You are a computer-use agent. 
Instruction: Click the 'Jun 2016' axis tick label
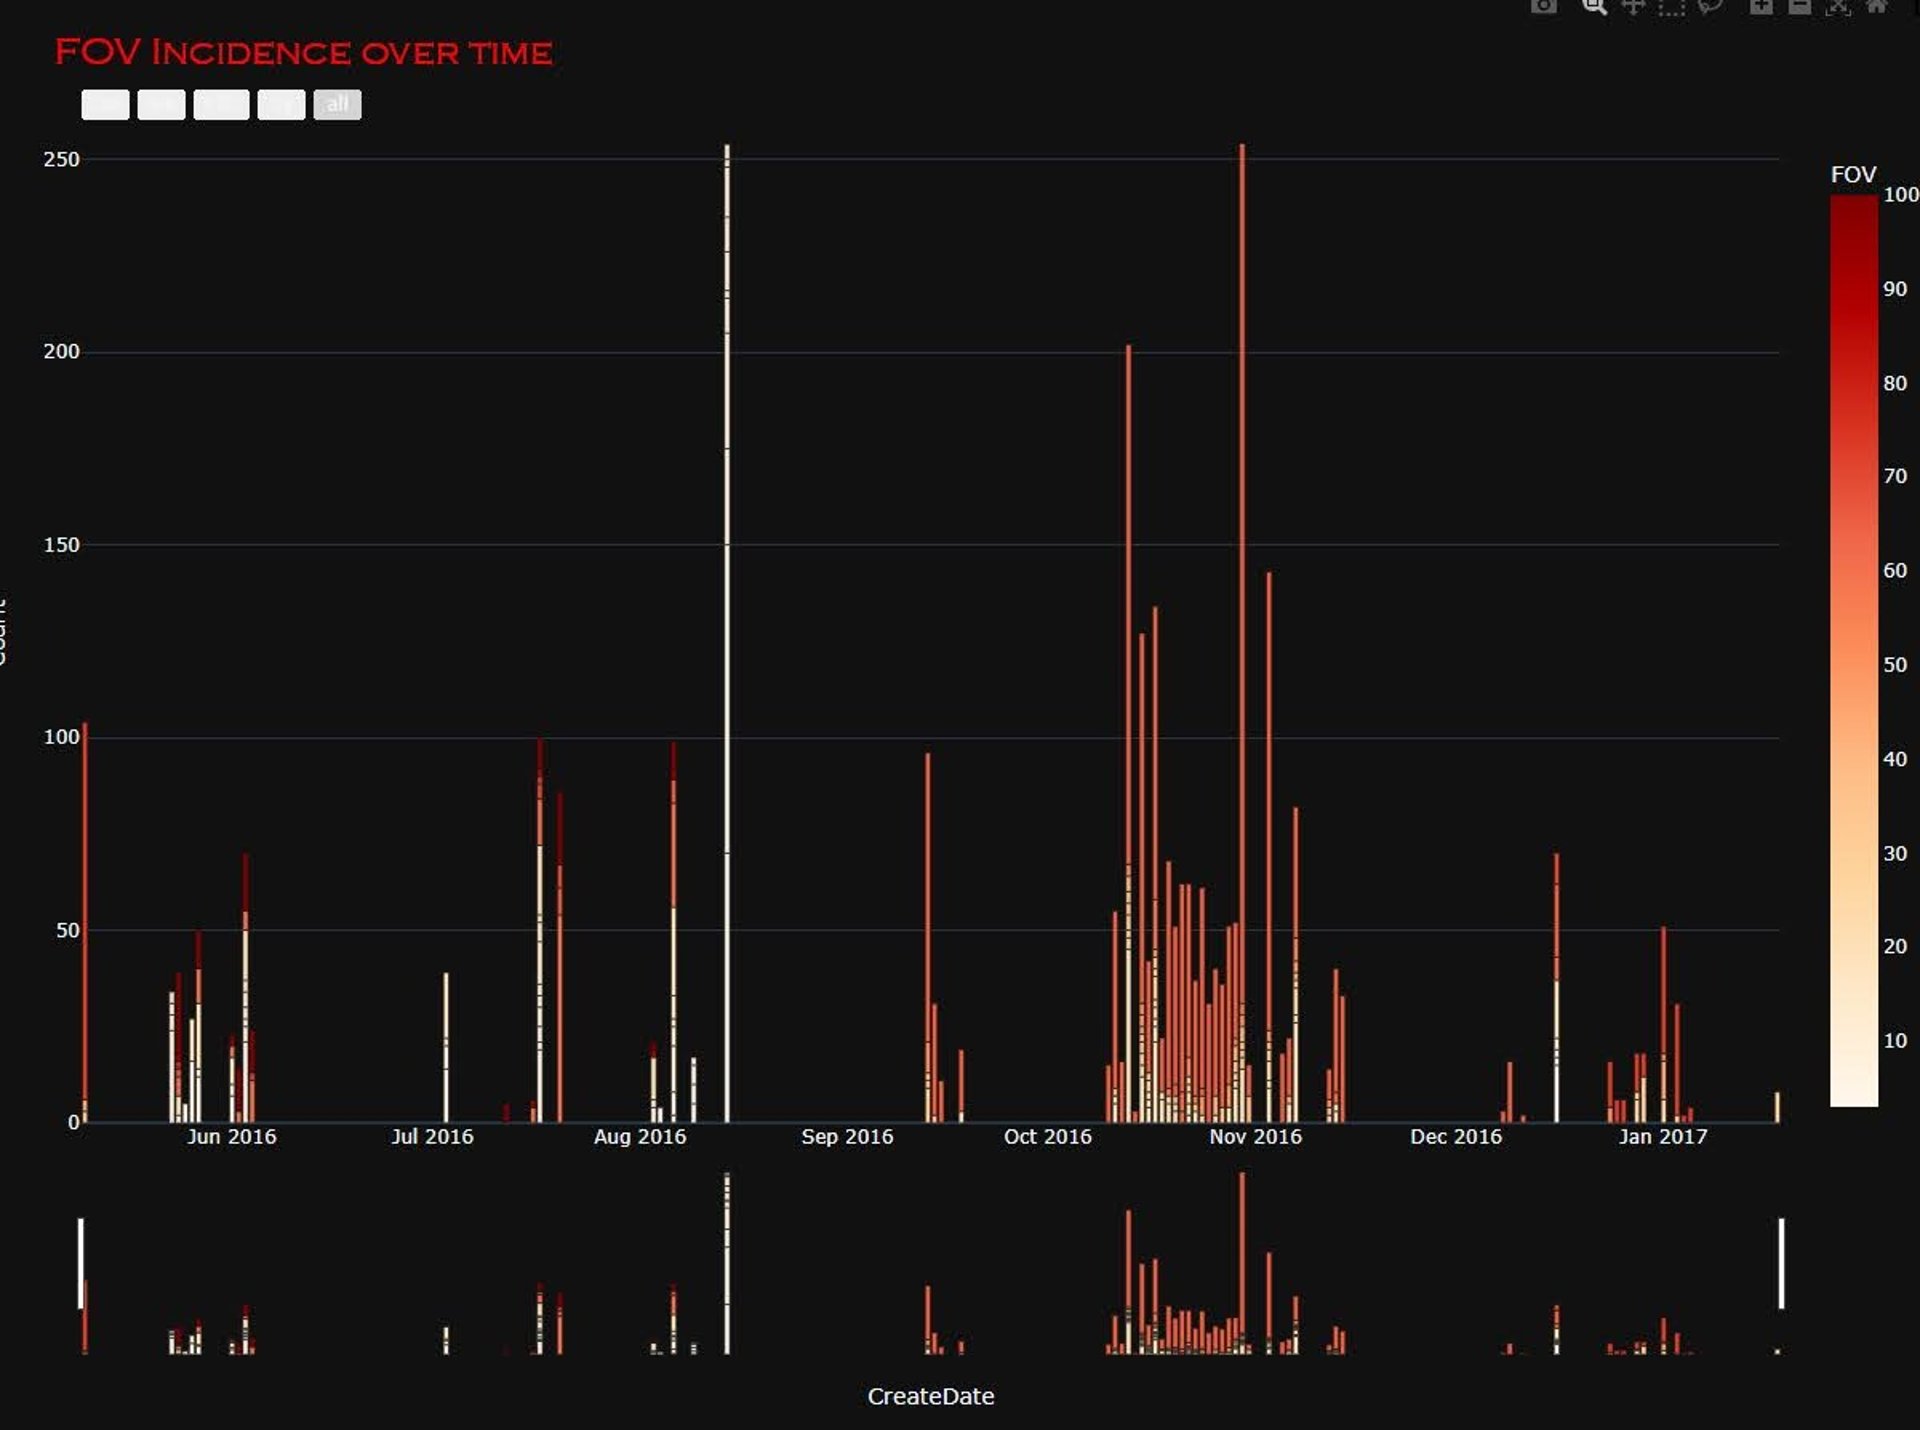(231, 1136)
